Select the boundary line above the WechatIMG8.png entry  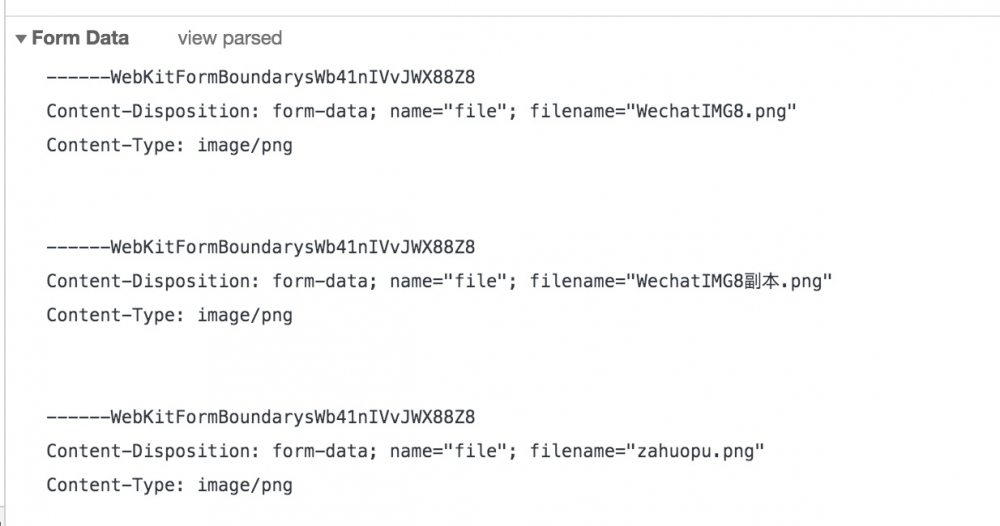tap(260, 77)
